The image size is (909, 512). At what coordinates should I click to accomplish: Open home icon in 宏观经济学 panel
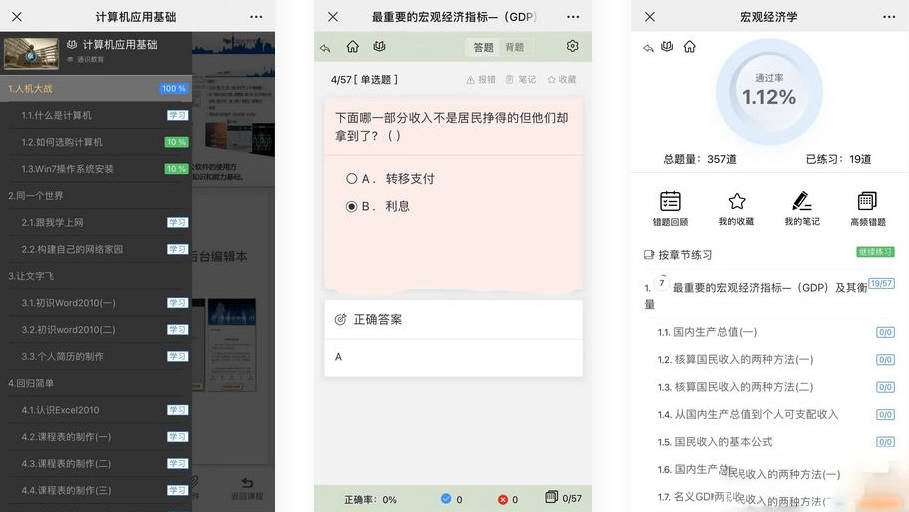pyautogui.click(x=689, y=46)
